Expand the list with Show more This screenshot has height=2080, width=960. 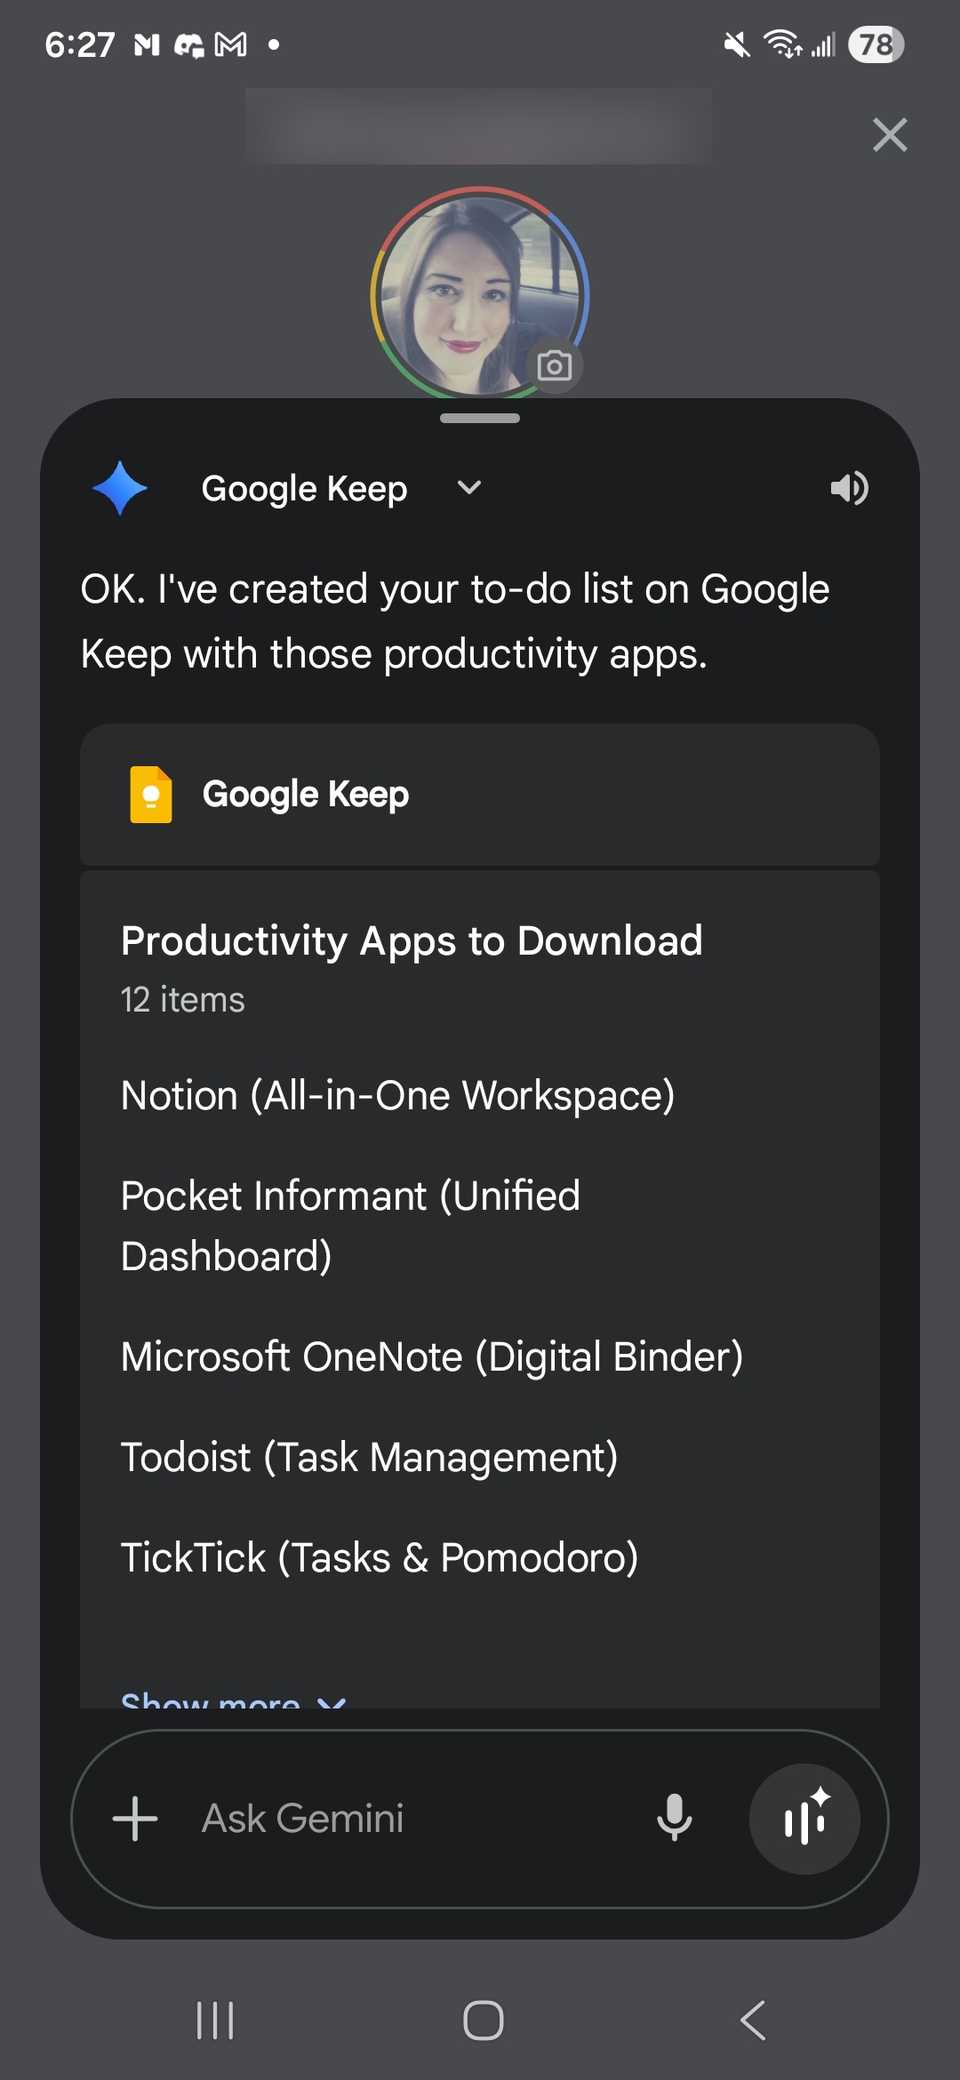(232, 1698)
